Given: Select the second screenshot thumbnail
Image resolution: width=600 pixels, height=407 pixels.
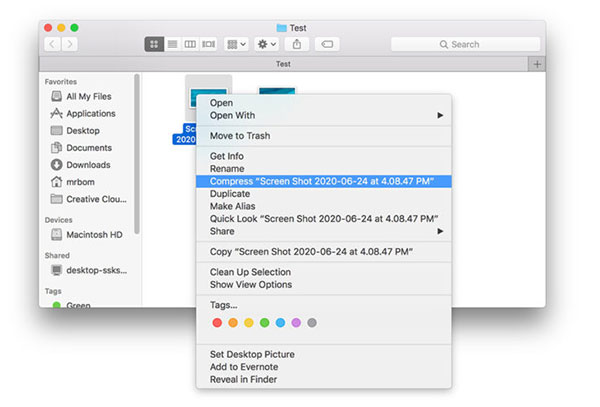Looking at the screenshot, I should [x=277, y=91].
